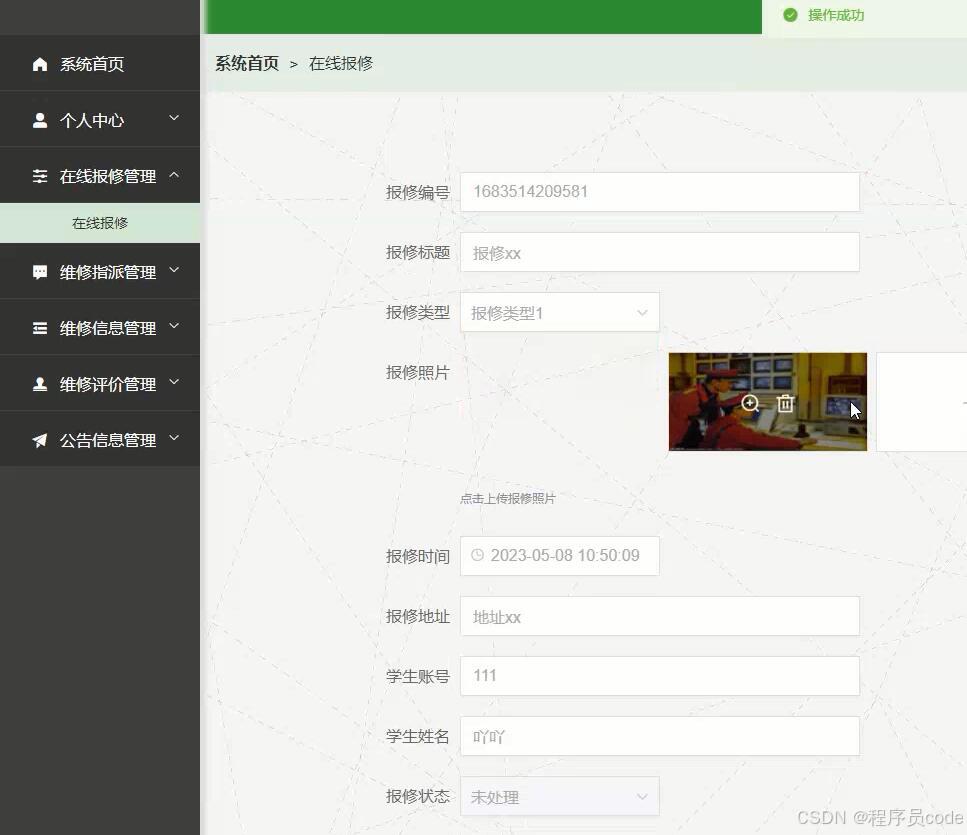The height and width of the screenshot is (835, 967).
Task: Click the magnifier zoom icon on repair photo
Action: (750, 404)
